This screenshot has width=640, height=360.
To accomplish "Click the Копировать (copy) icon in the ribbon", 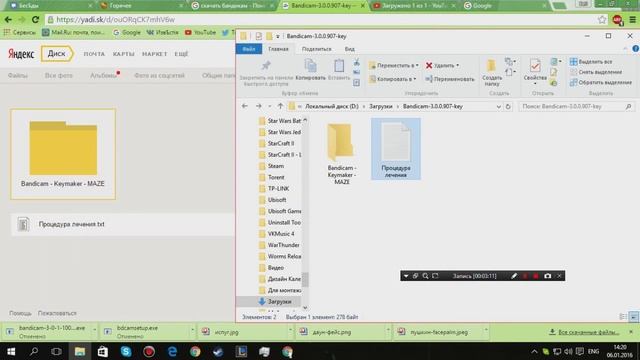I will [x=311, y=65].
